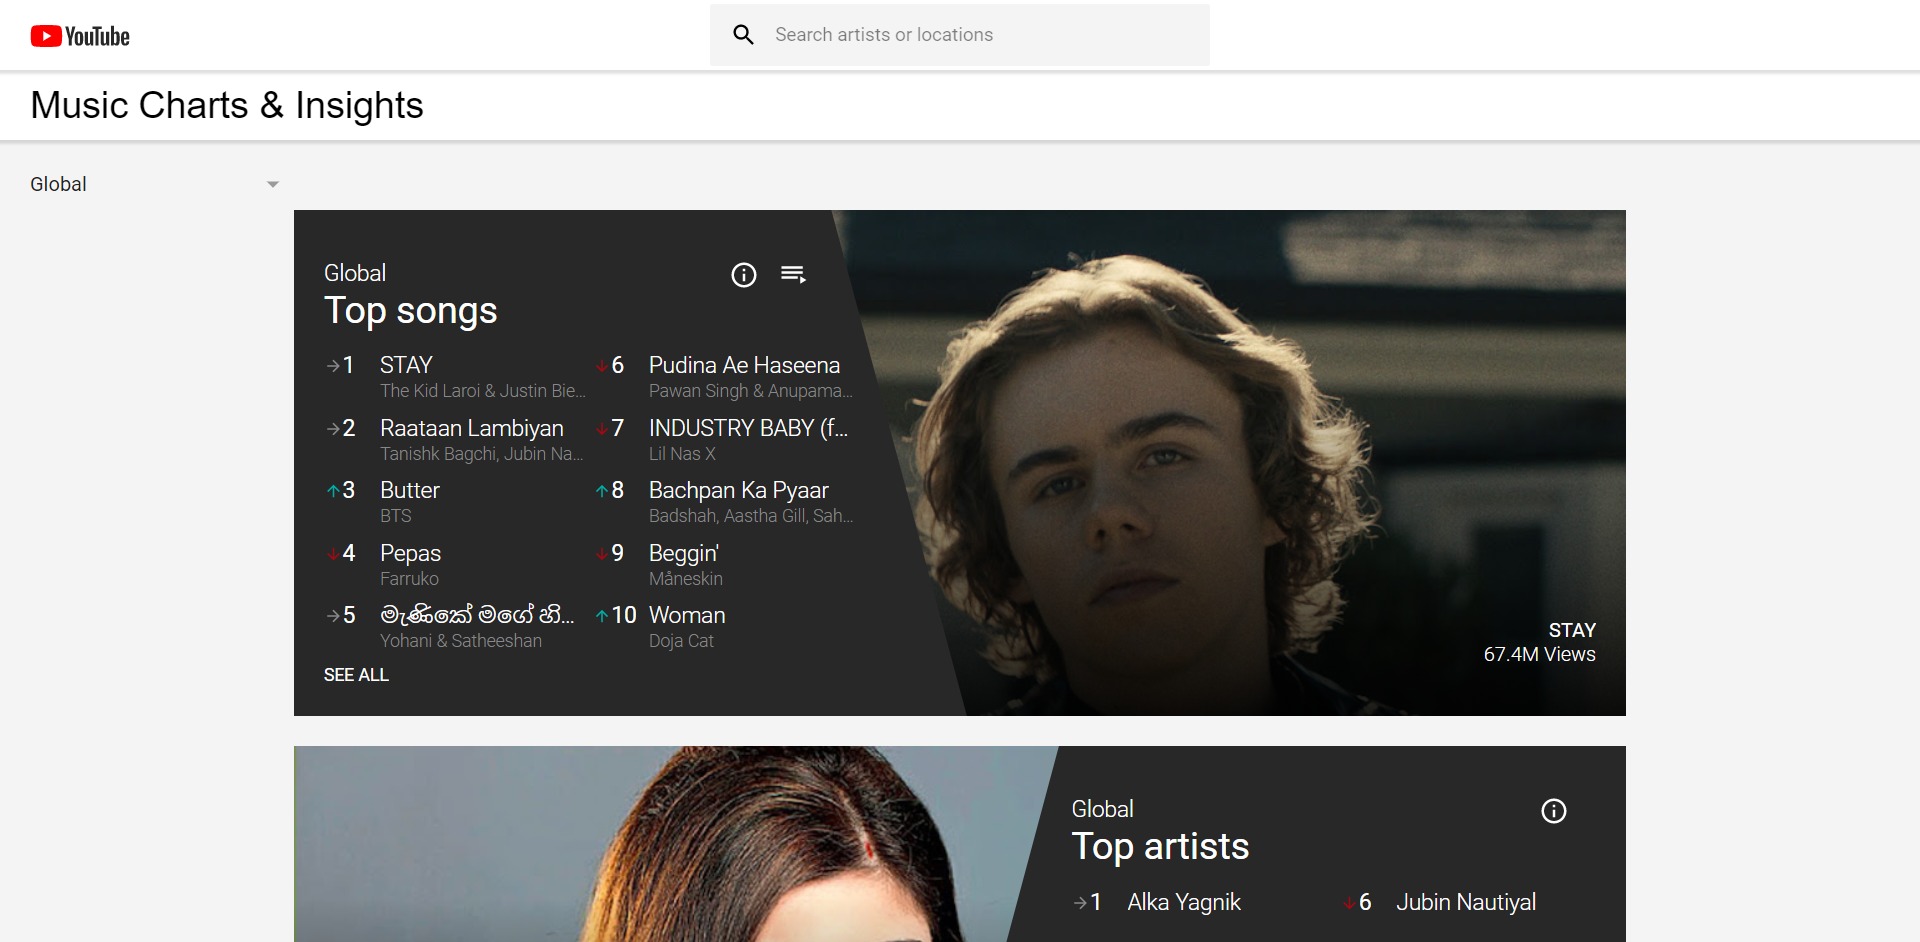The image size is (1920, 942).
Task: Click the Top songs heading
Action: (x=410, y=311)
